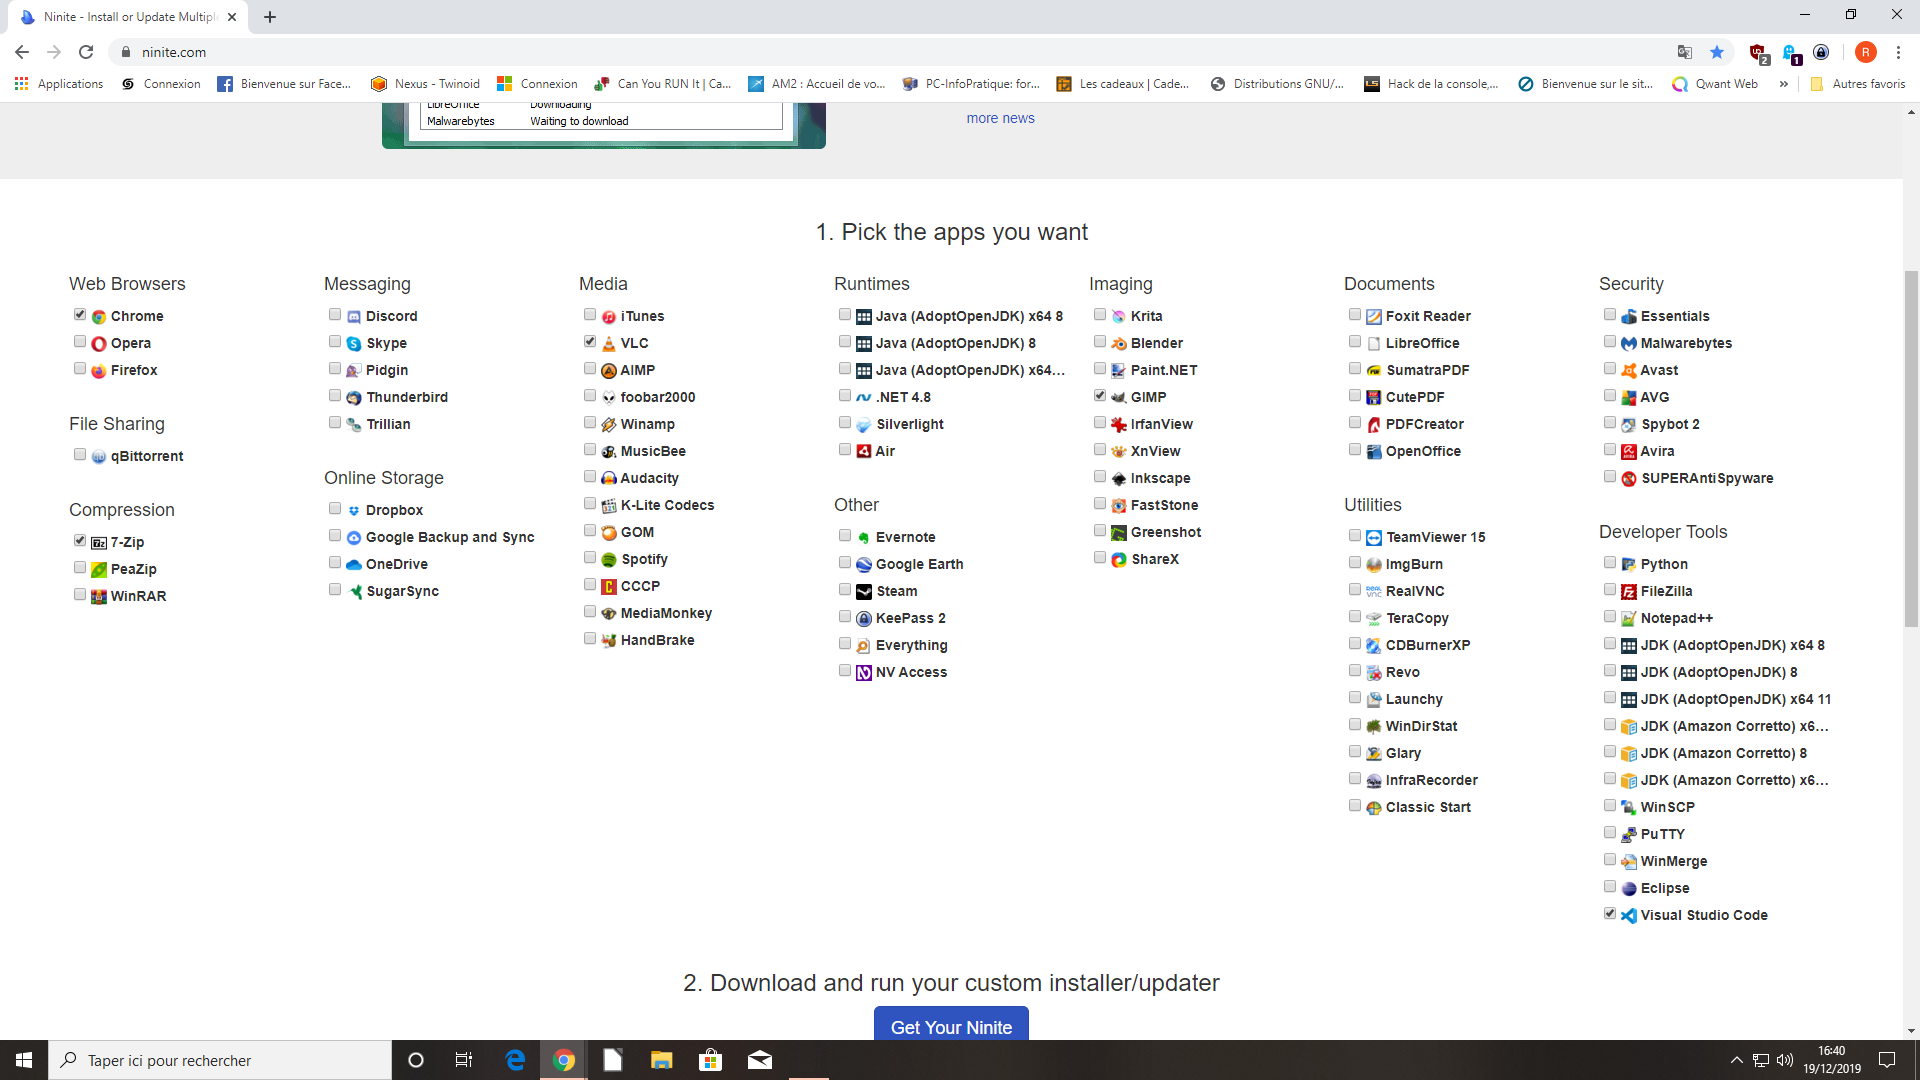Click the Skype icon in Messaging

pyautogui.click(x=354, y=344)
